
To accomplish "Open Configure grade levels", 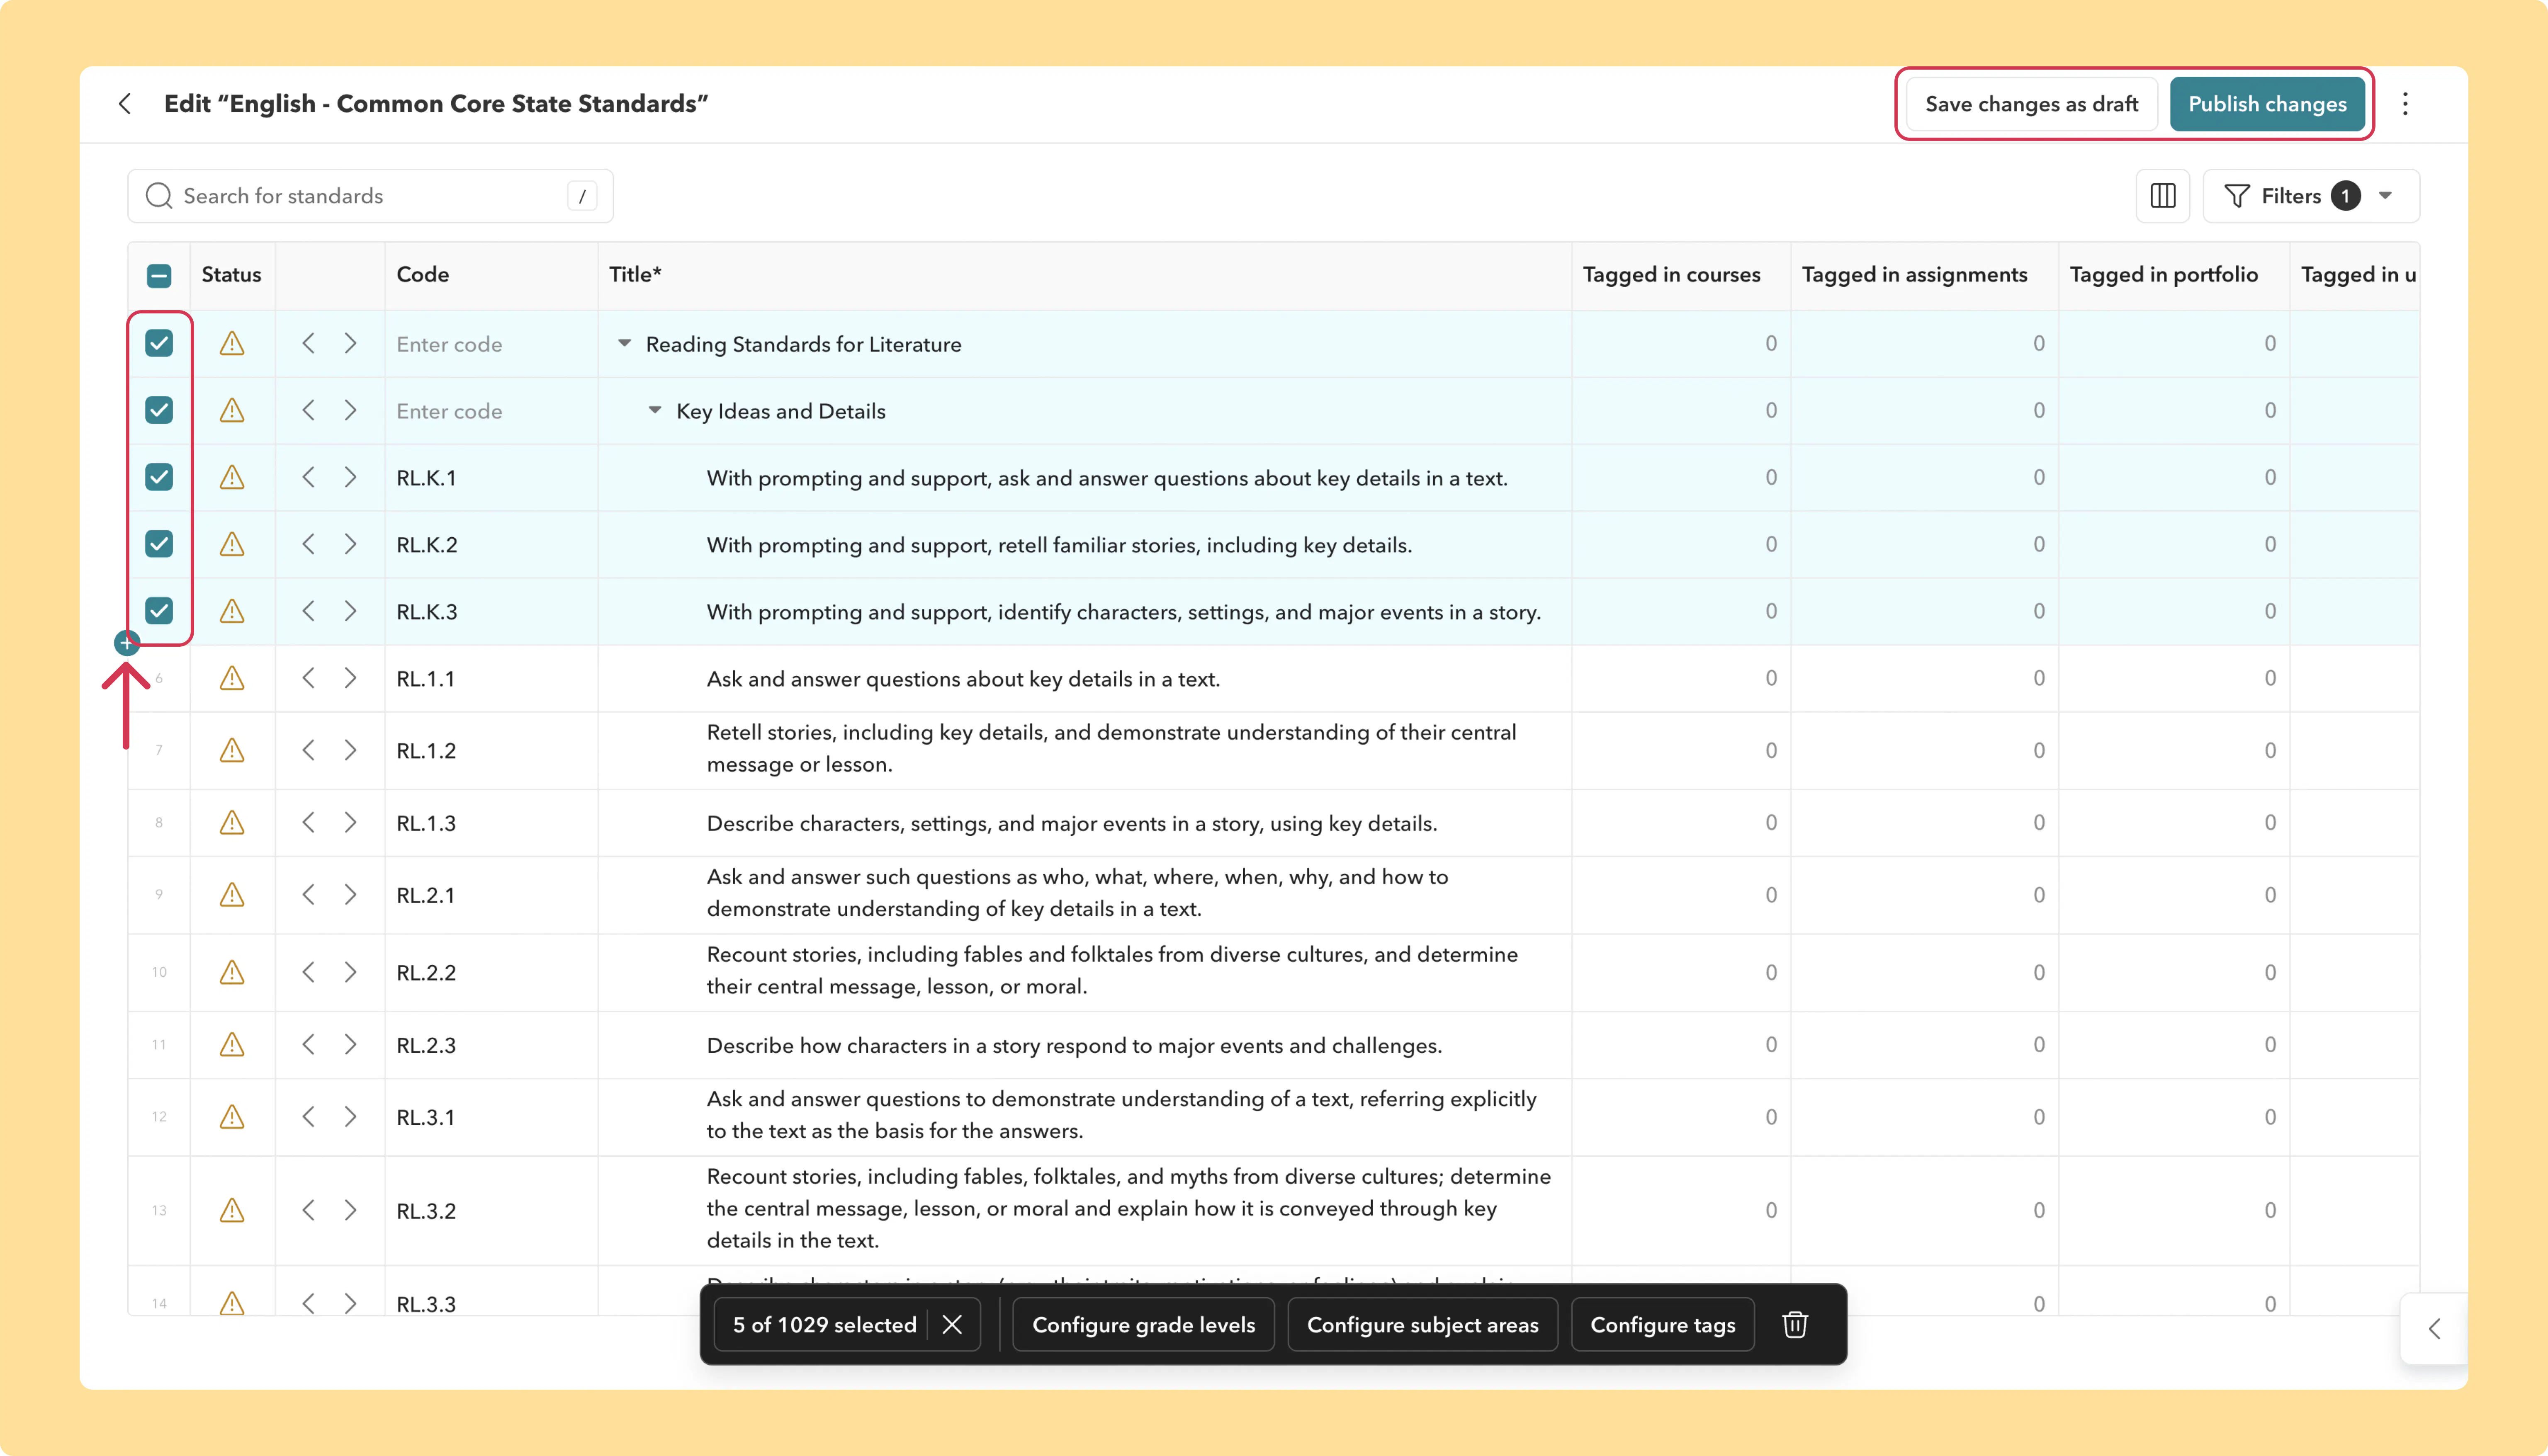I will click(1143, 1325).
